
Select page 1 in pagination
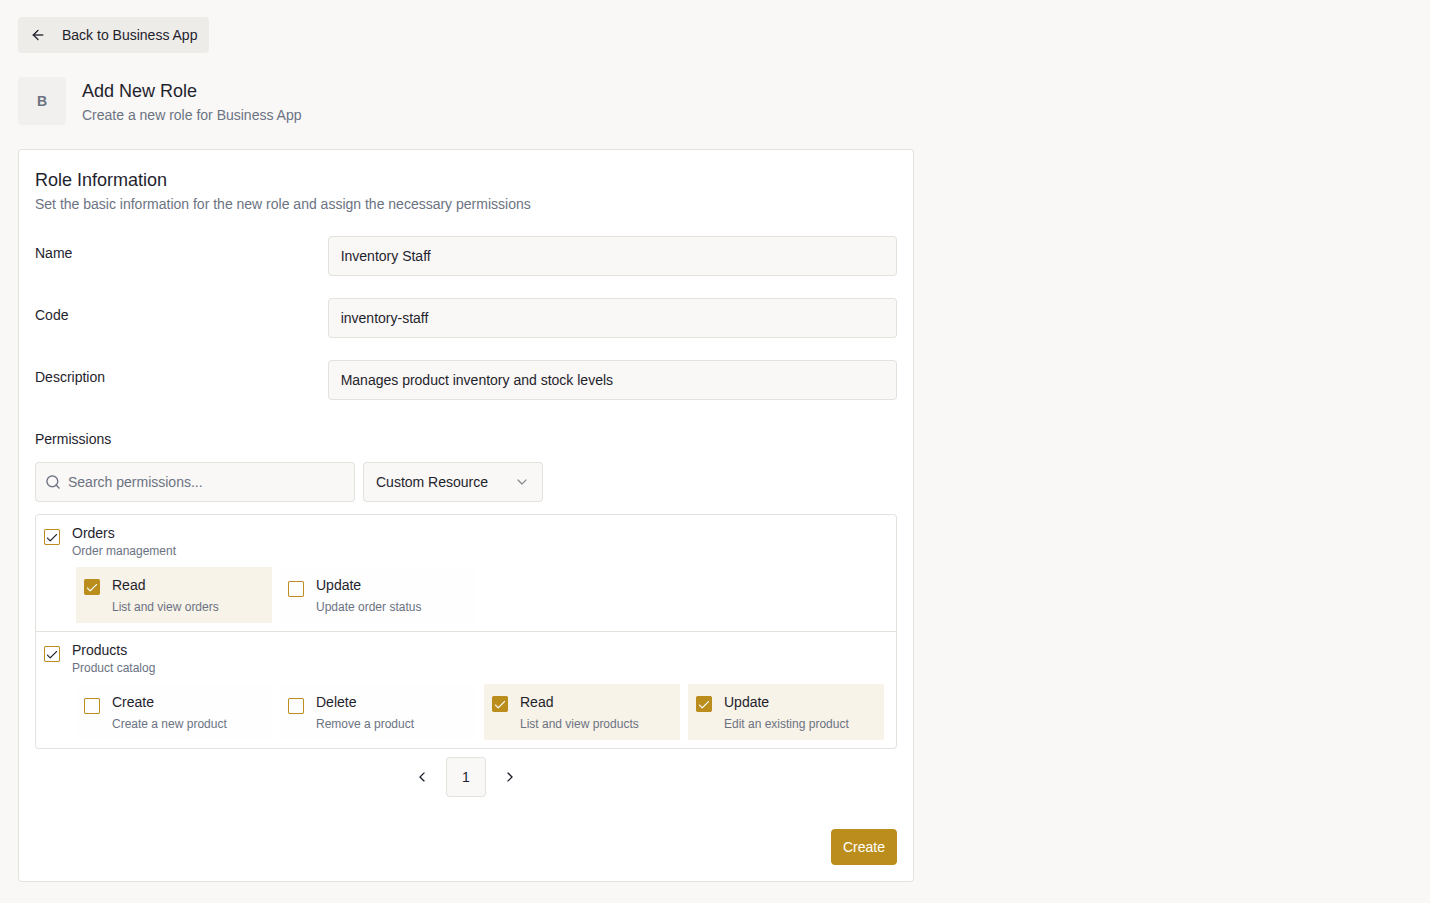point(466,777)
